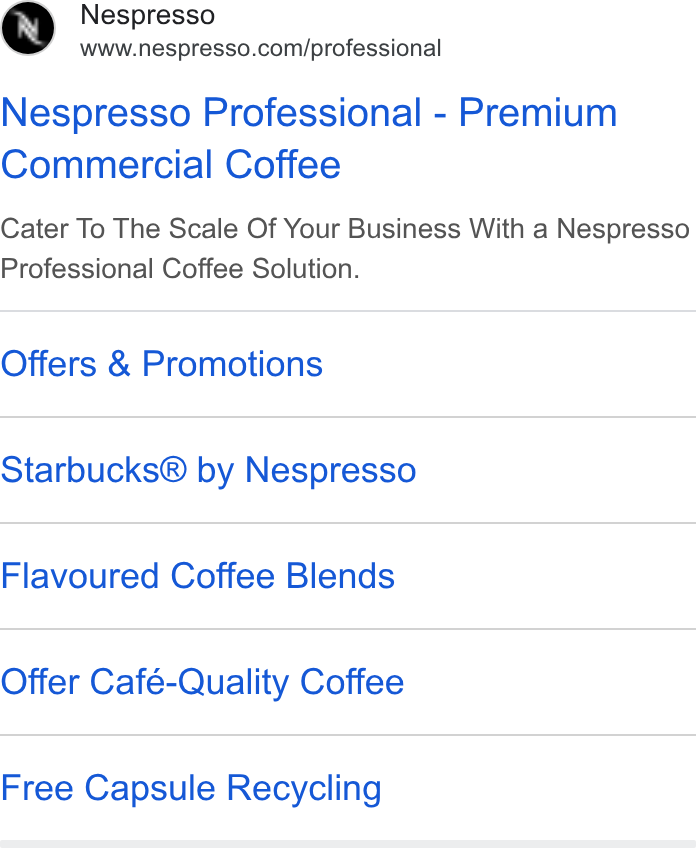The image size is (696, 848).
Task: Click the word Blends in the third sitelink
Action: (340, 575)
